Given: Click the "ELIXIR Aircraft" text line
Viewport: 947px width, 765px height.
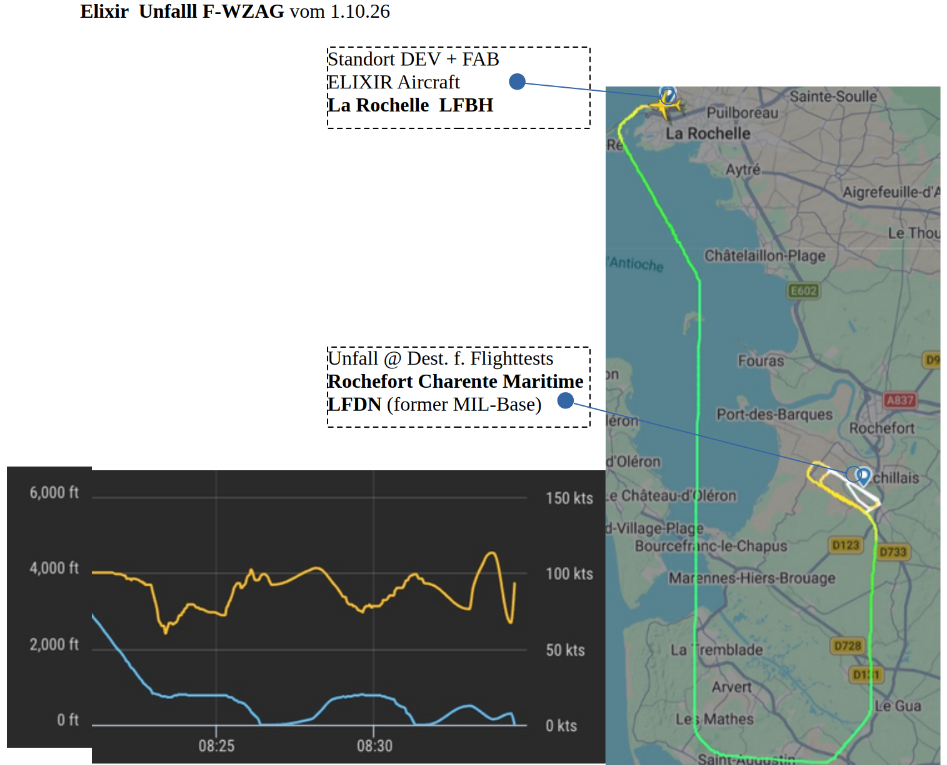Looking at the screenshot, I should (x=394, y=82).
